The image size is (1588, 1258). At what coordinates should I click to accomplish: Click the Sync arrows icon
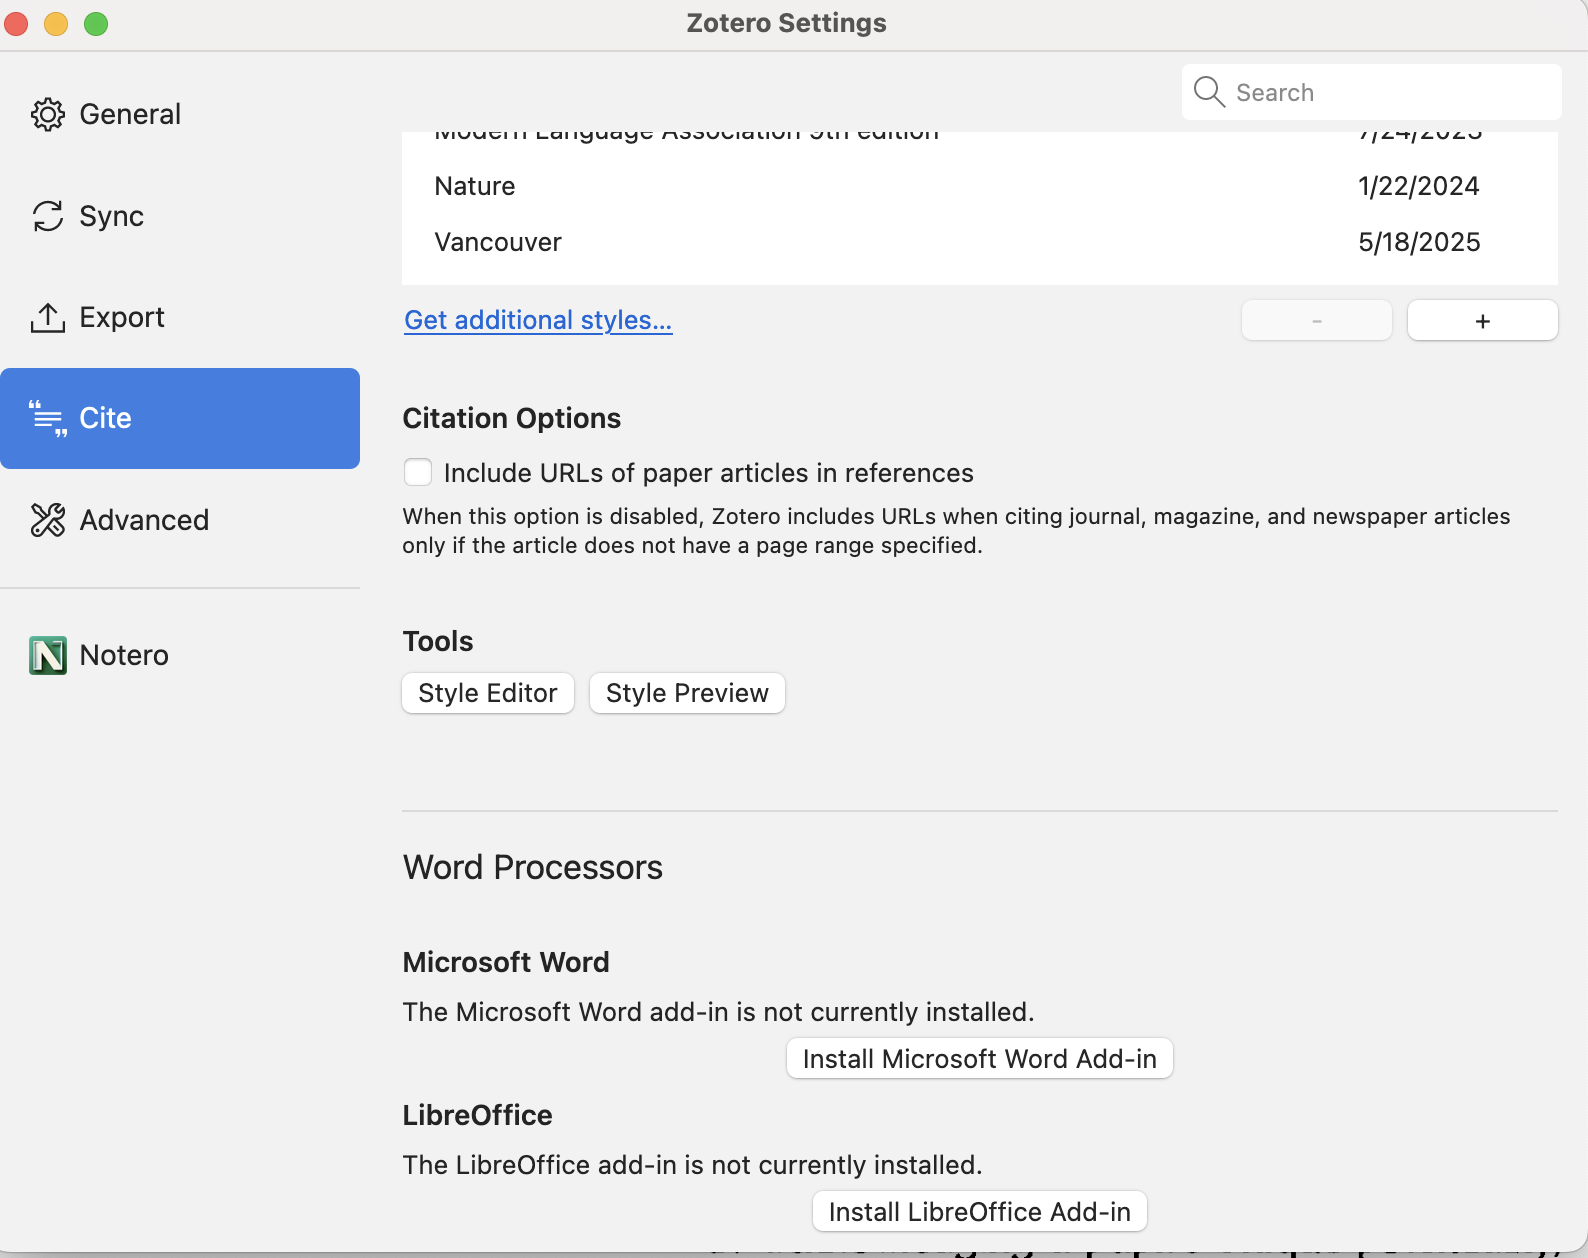[48, 216]
